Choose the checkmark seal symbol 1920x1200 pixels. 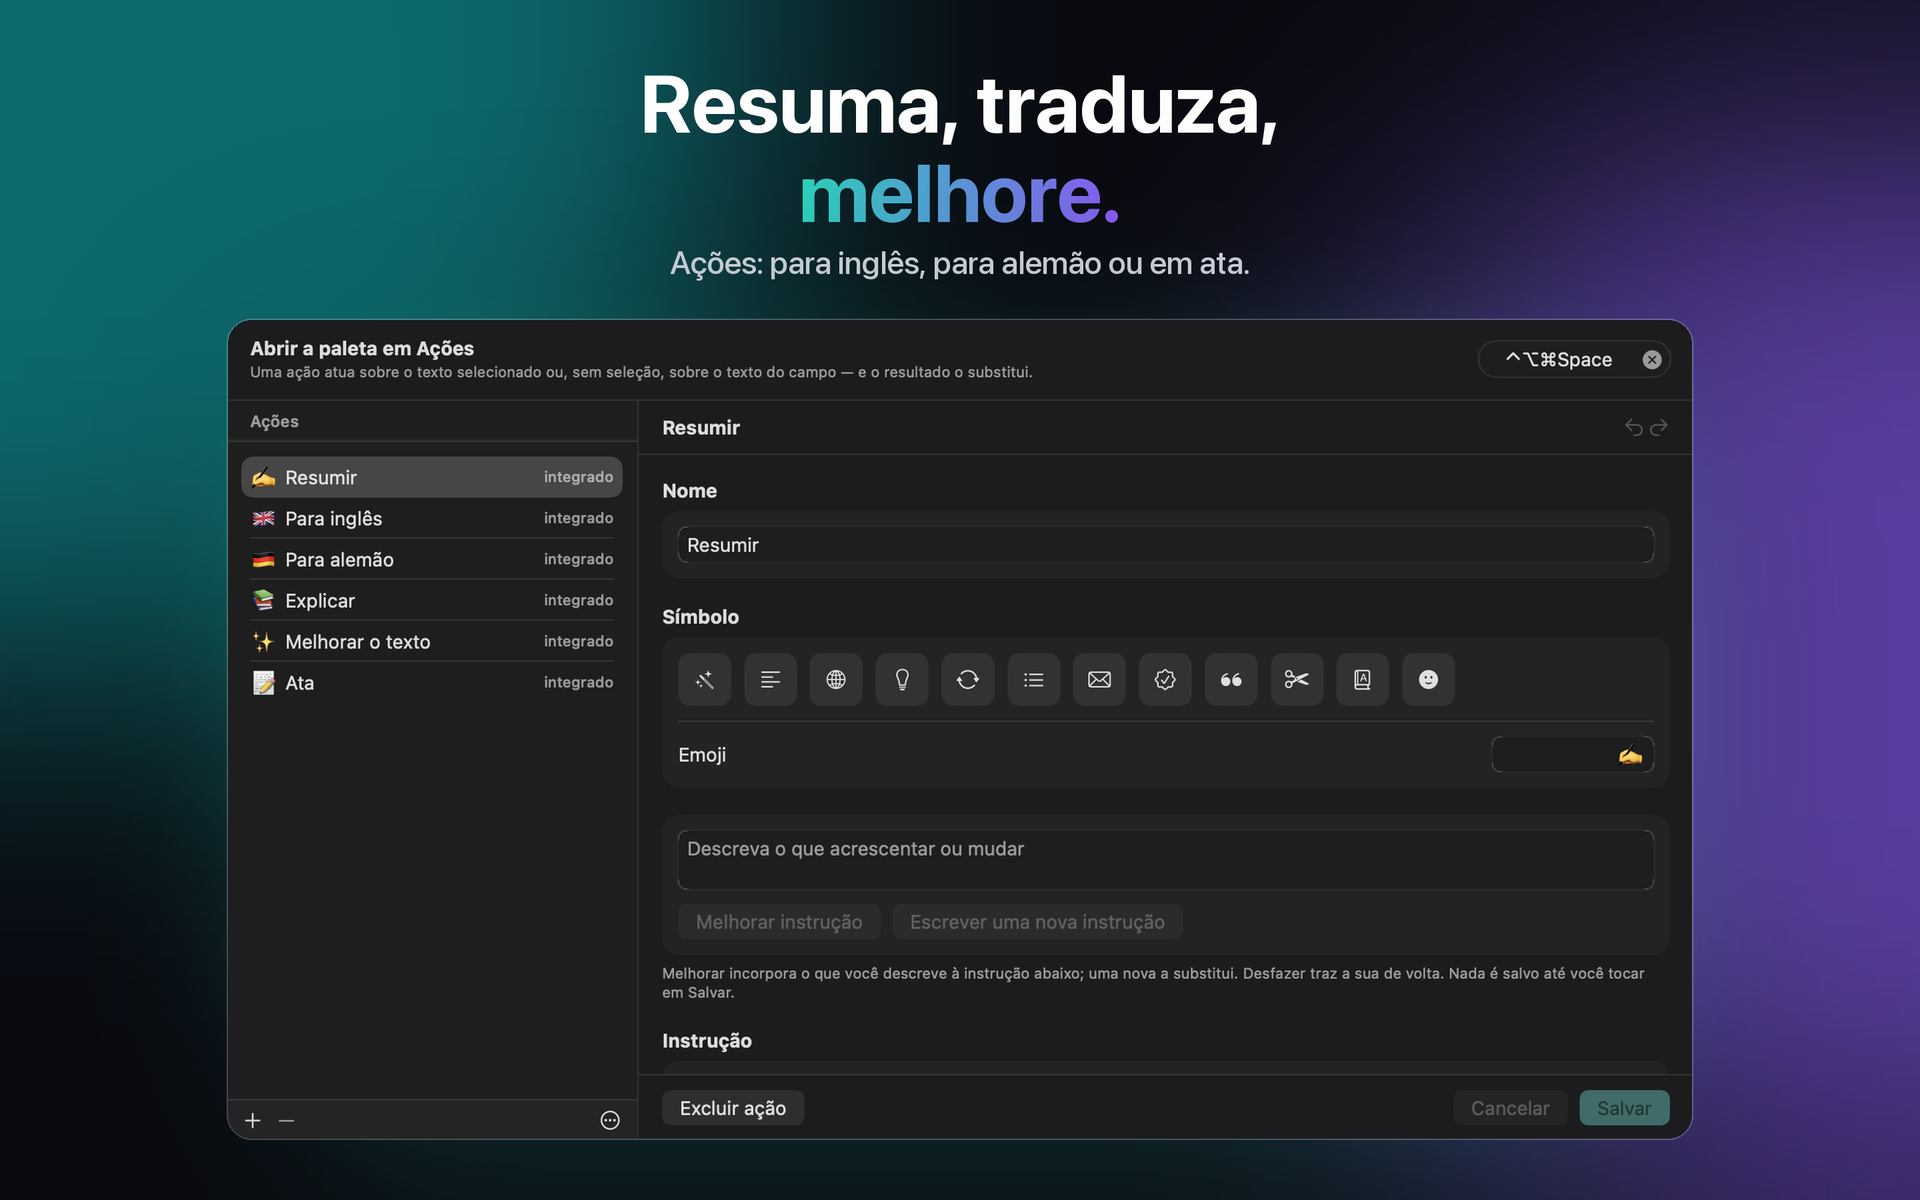point(1165,680)
